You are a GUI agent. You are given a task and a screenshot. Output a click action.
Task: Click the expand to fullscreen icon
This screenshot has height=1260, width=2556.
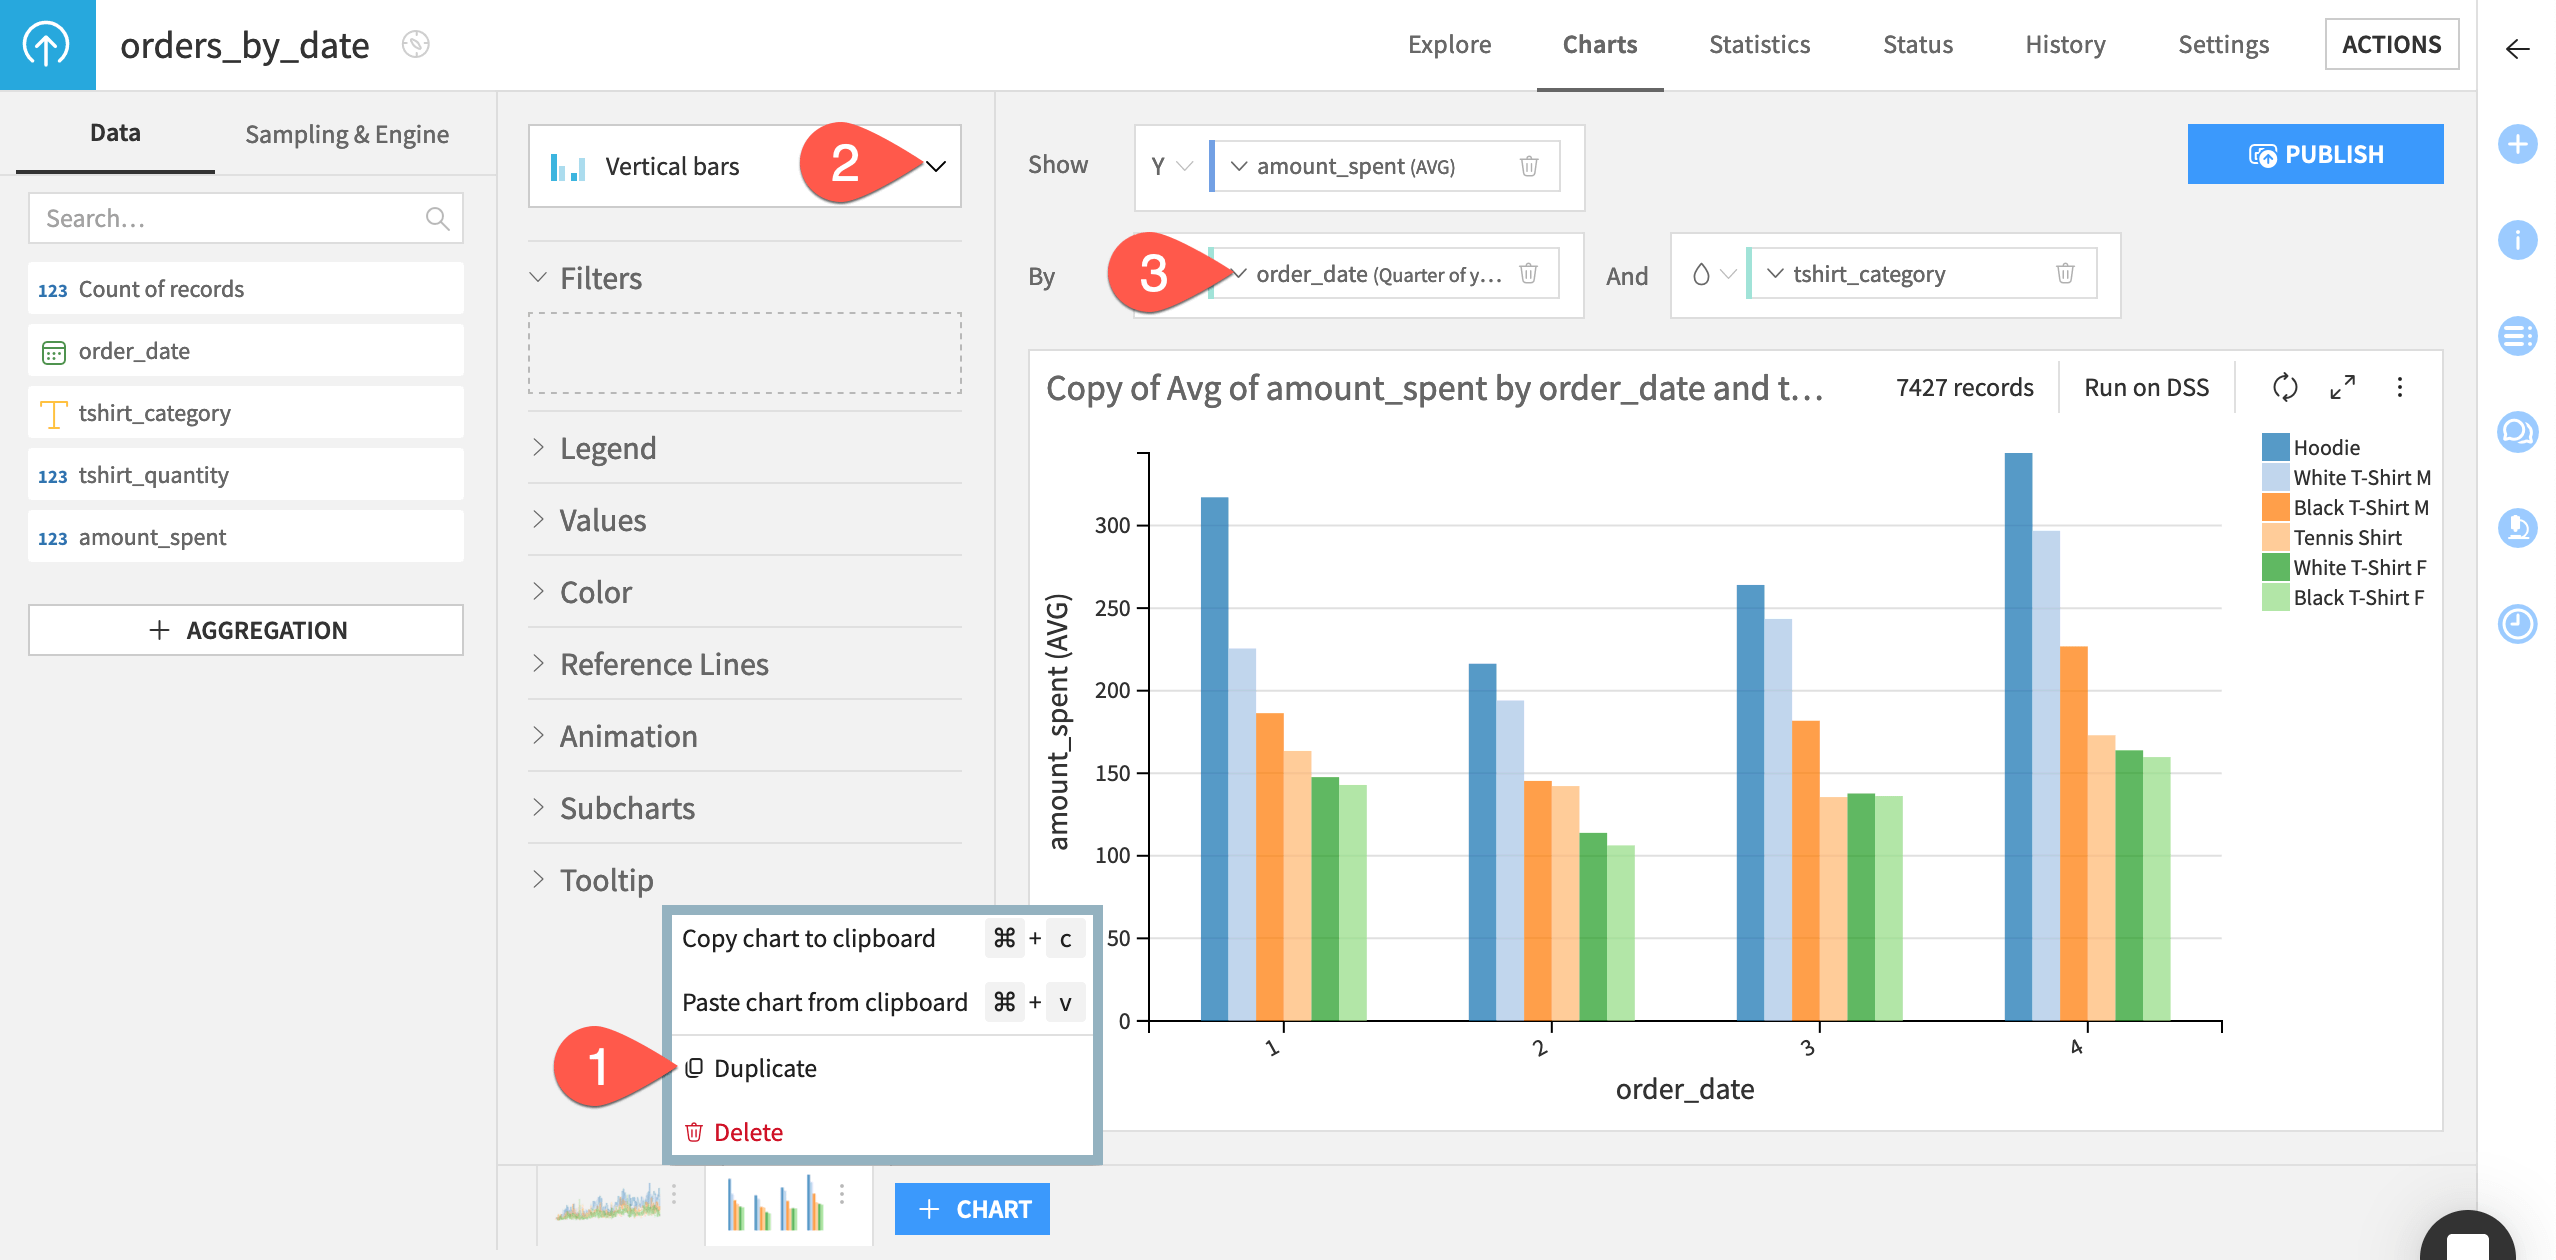coord(2342,388)
